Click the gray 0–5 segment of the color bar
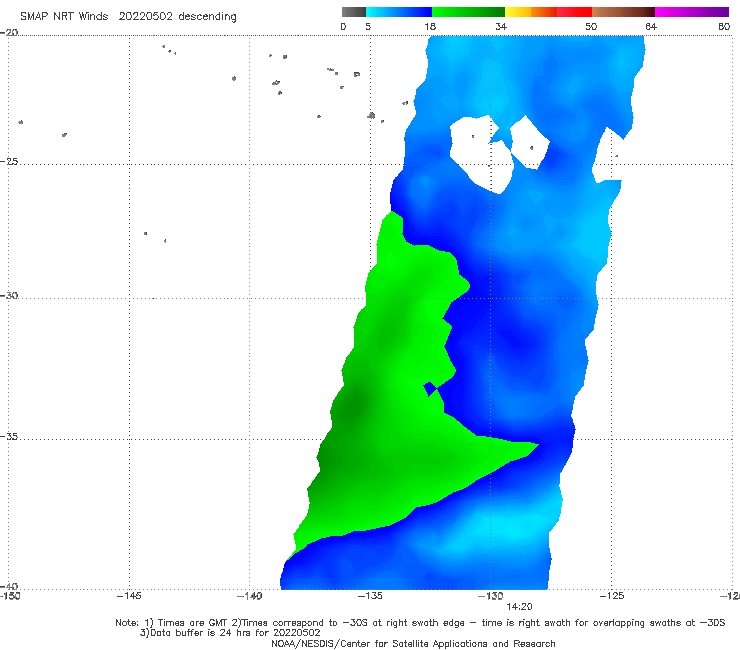740x650 pixels. [x=353, y=12]
